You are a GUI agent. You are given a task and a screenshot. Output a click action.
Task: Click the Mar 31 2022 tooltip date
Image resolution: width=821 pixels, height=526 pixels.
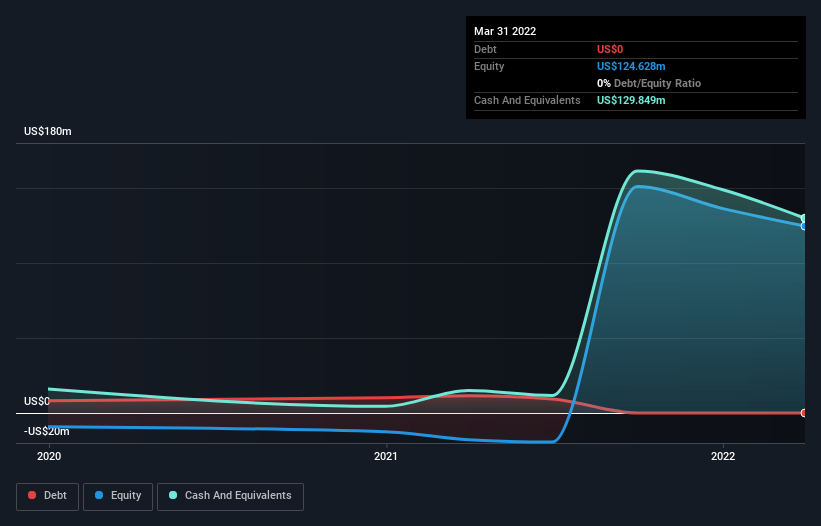[x=505, y=31]
